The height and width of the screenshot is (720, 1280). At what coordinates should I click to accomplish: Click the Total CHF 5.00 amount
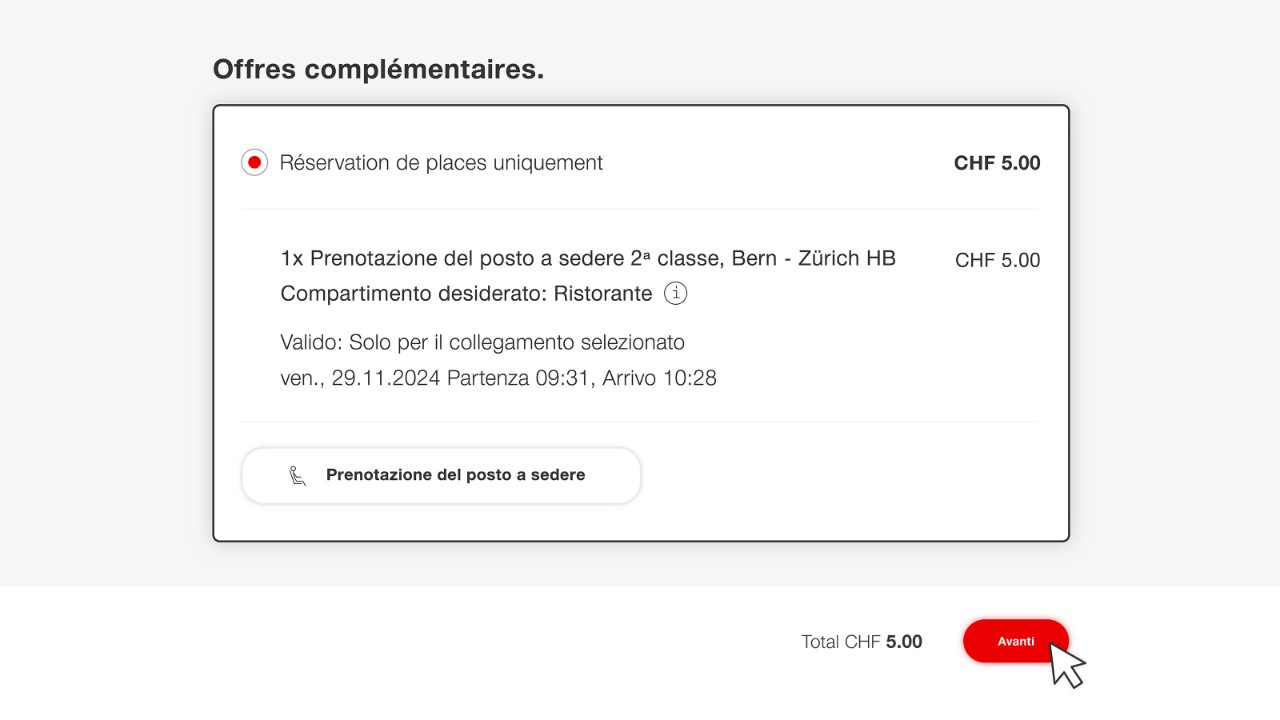point(861,641)
